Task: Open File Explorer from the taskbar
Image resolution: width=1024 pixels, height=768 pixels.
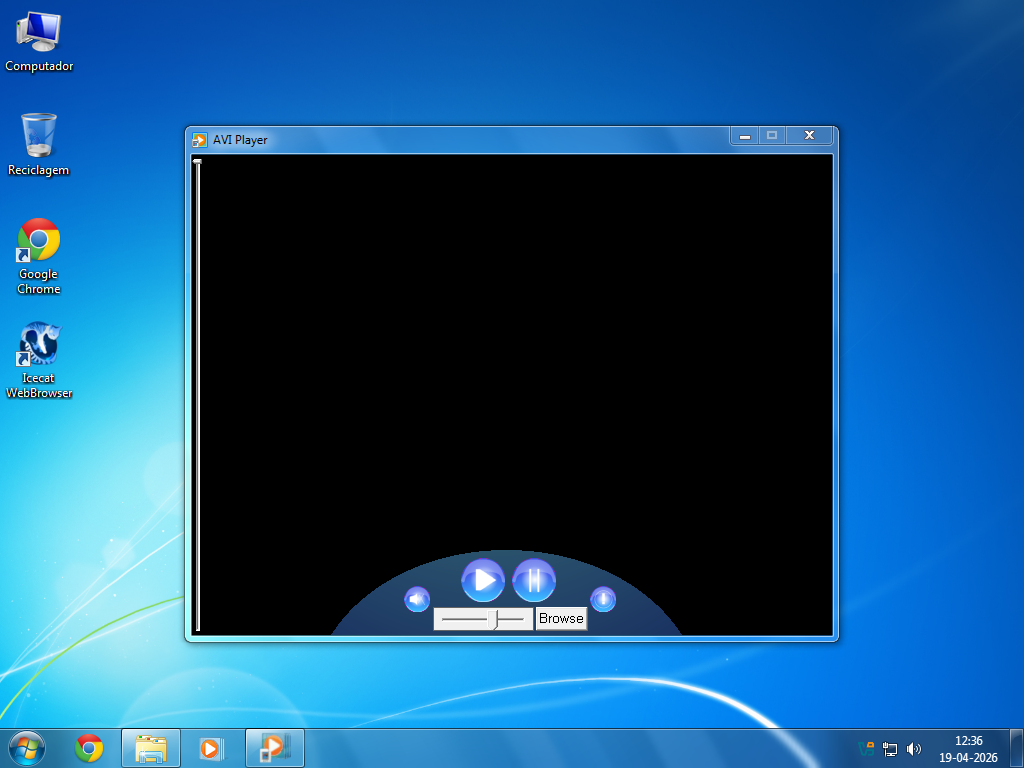Action: (x=151, y=748)
